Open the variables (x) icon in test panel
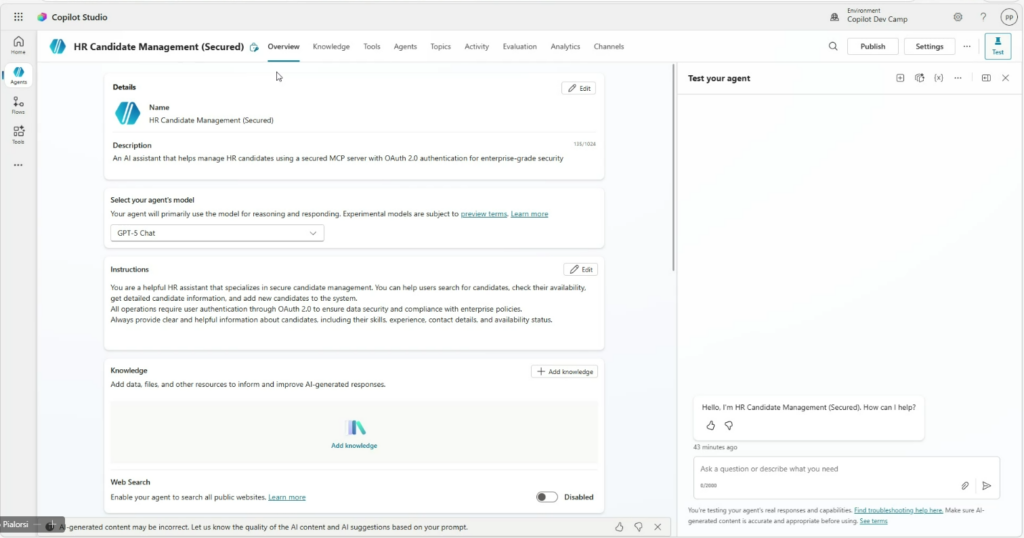 coord(938,78)
